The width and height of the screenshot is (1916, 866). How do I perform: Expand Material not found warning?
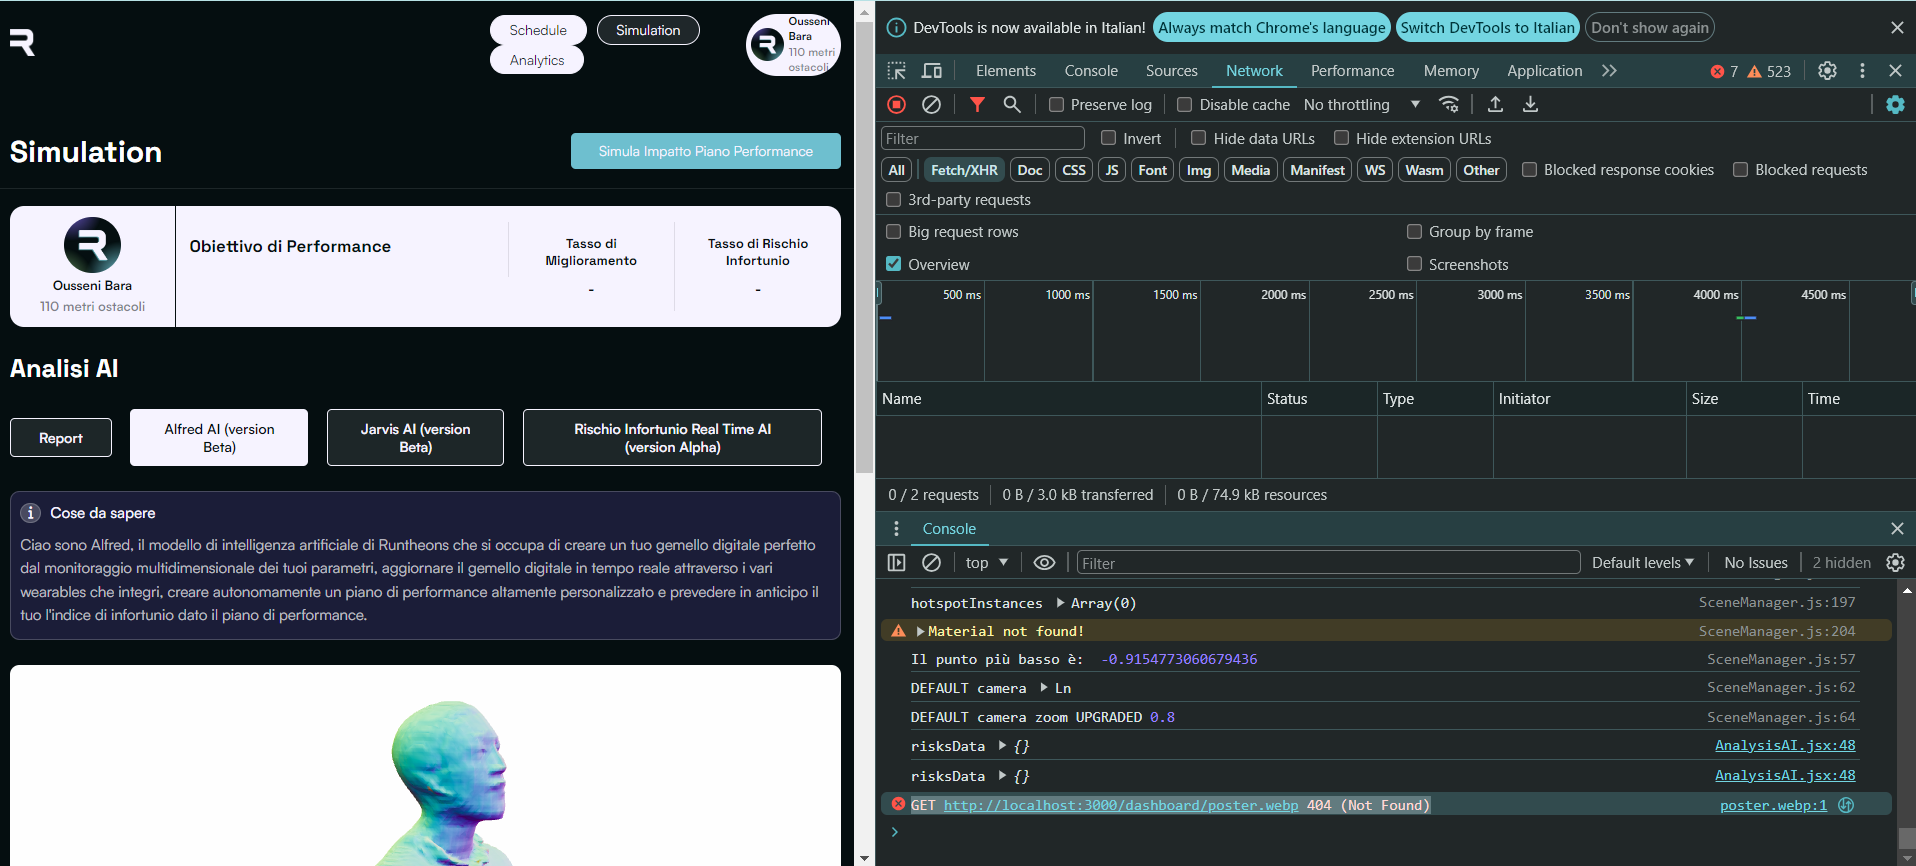pos(920,631)
